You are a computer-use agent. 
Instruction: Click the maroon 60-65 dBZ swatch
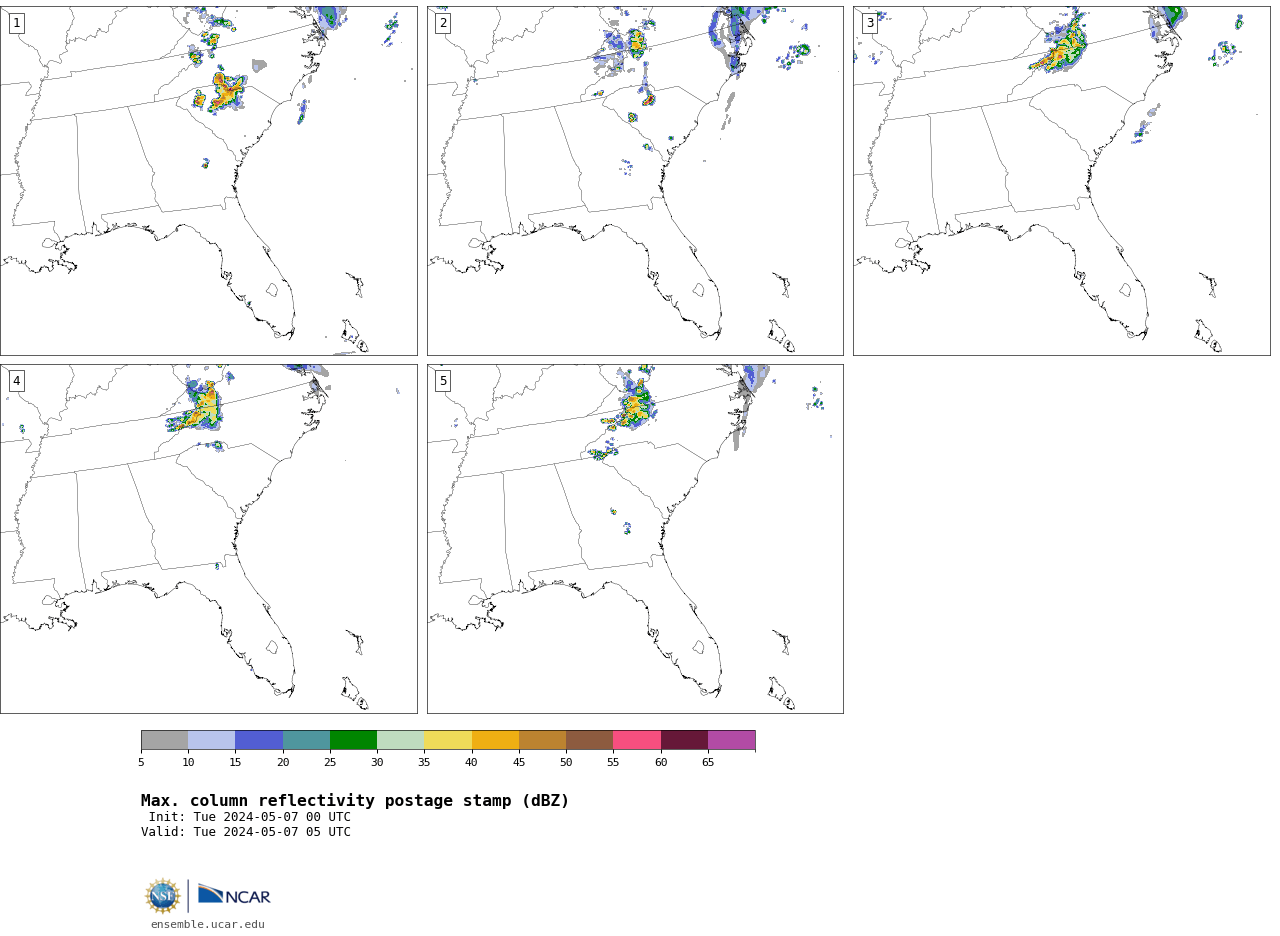click(x=684, y=740)
